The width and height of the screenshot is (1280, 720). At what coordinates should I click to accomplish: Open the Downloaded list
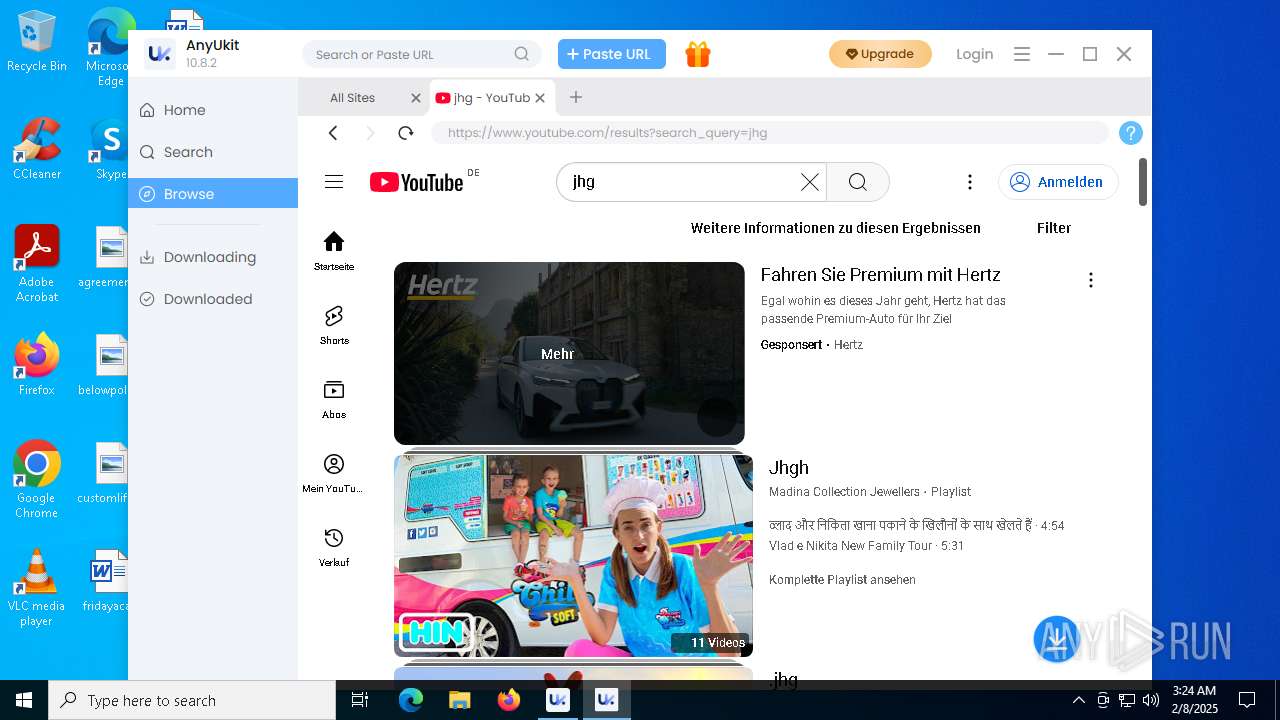[213, 299]
